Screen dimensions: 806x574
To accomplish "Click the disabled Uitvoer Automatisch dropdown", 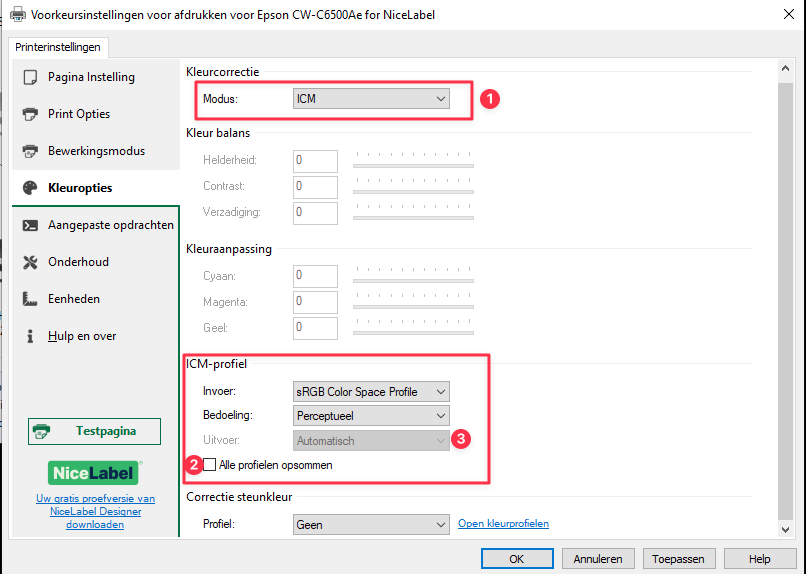I will point(371,440).
